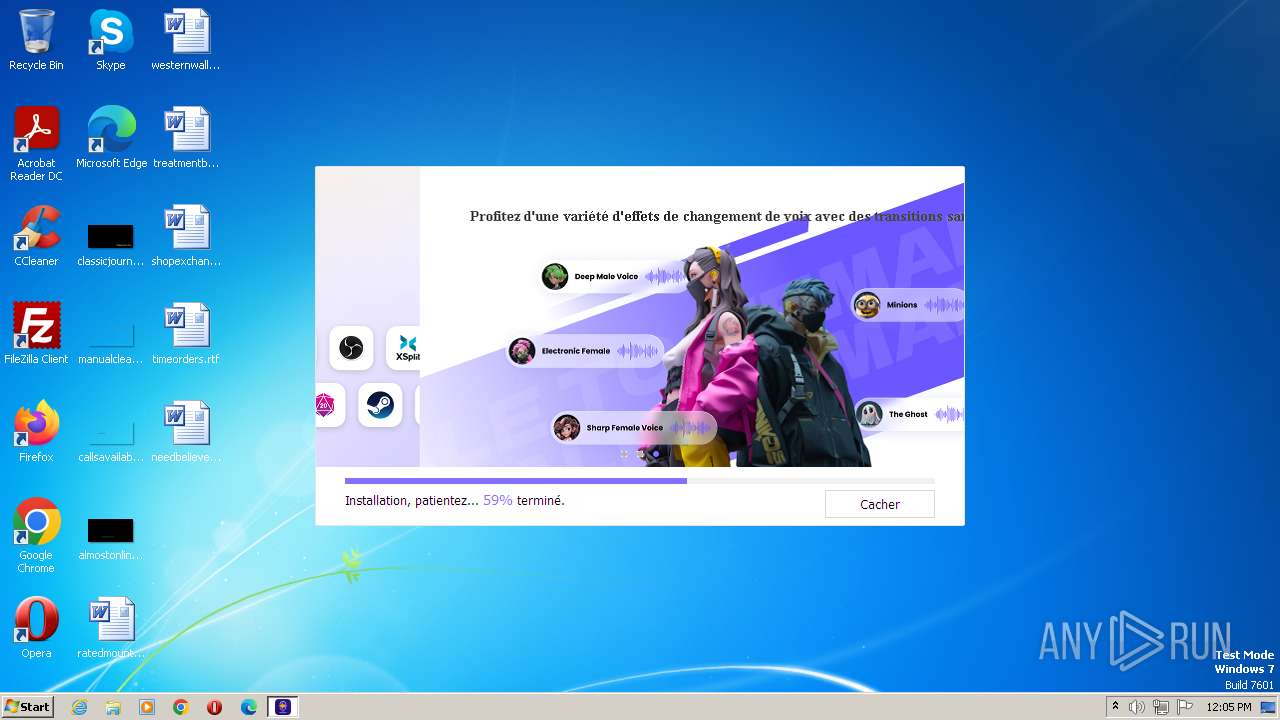Image resolution: width=1280 pixels, height=720 pixels.
Task: Open the needbelieve Word document
Action: (186, 432)
